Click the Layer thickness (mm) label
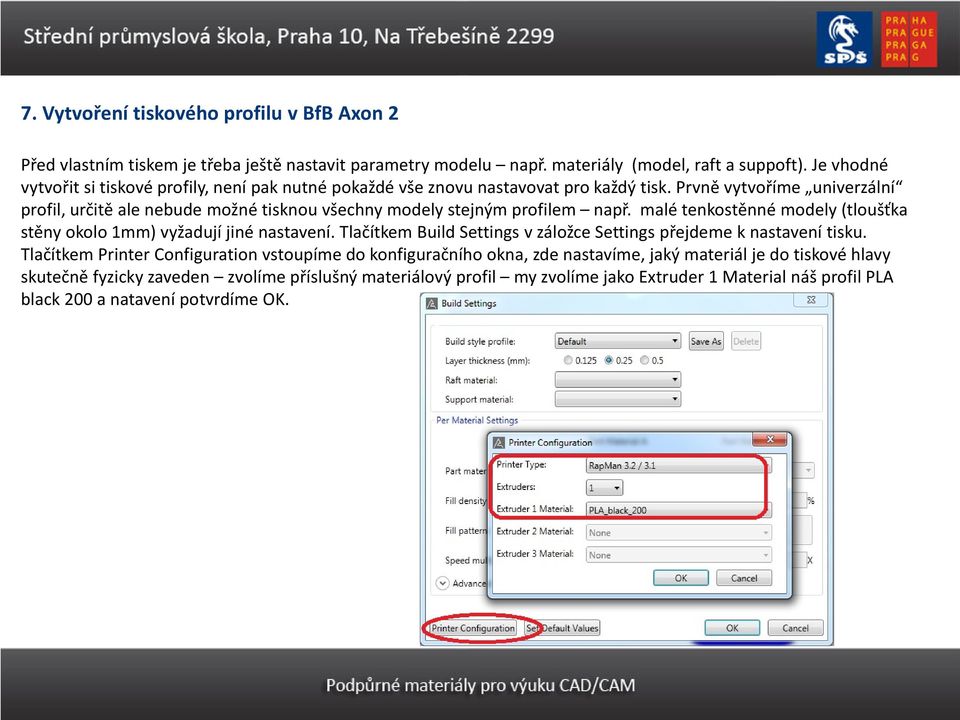Image resolution: width=960 pixels, height=720 pixels. pos(487,361)
